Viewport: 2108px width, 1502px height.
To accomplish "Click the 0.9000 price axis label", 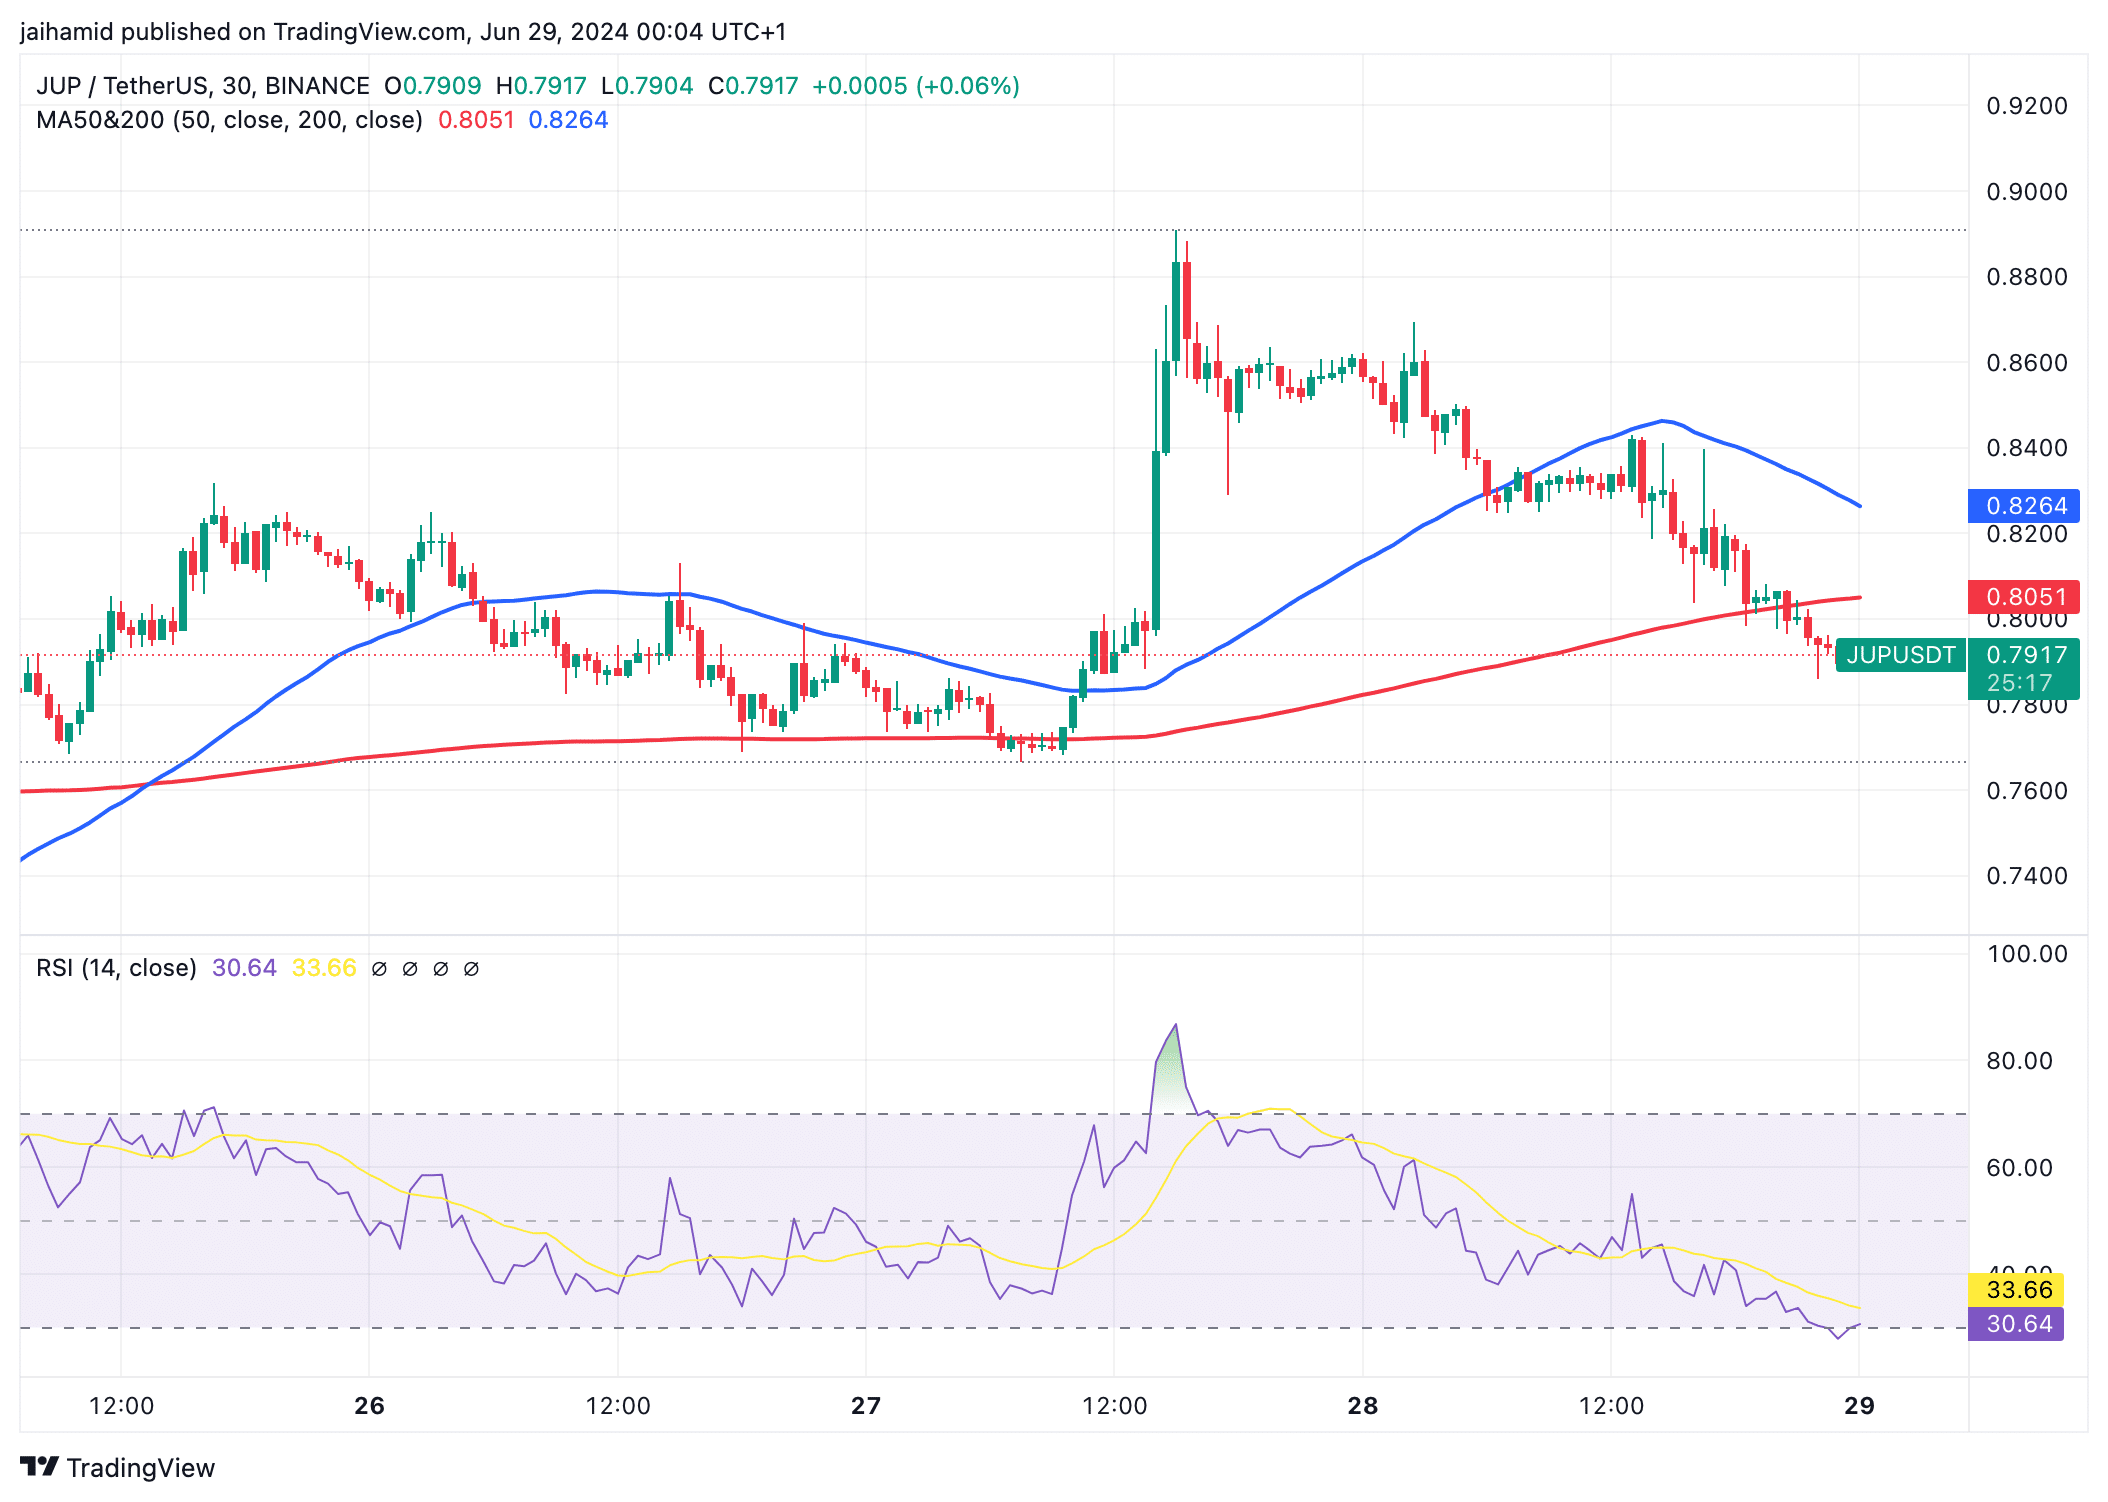I will click(2026, 192).
